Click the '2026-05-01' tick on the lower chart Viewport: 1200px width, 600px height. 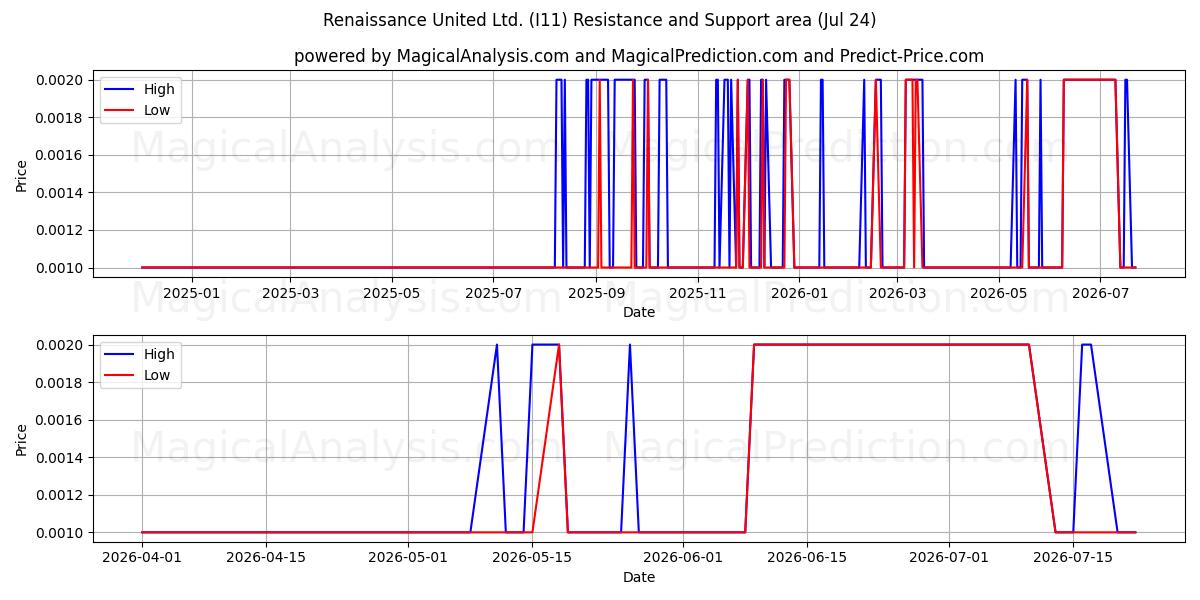408,558
